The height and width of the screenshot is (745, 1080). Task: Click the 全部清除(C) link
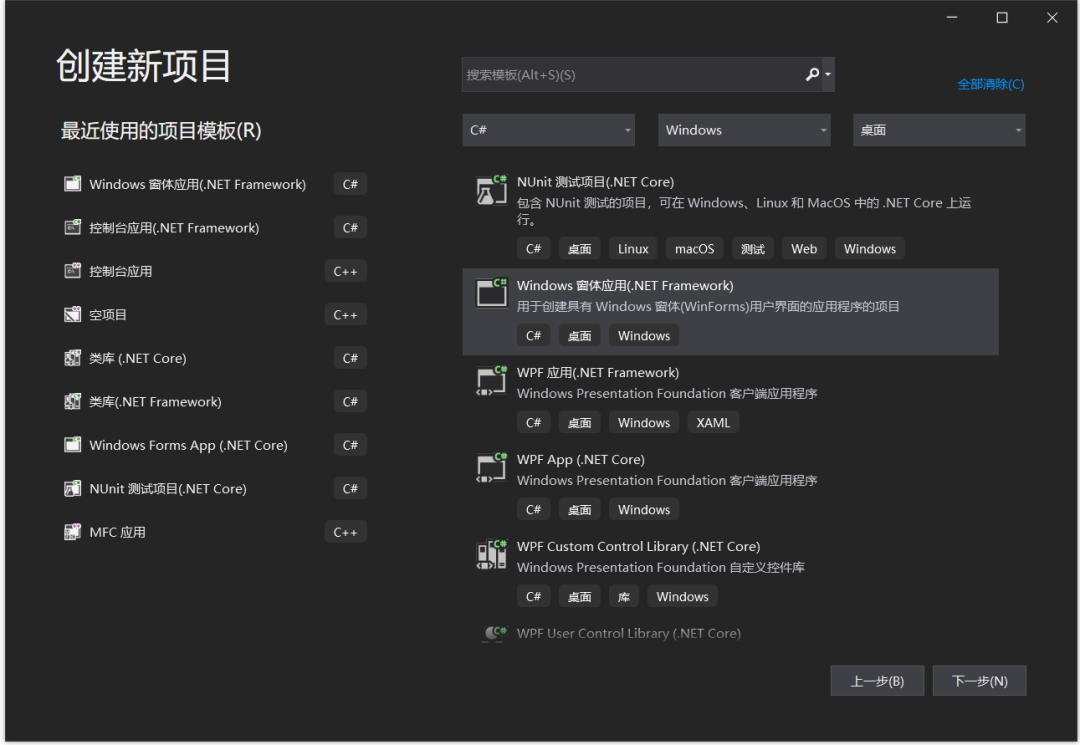(990, 84)
